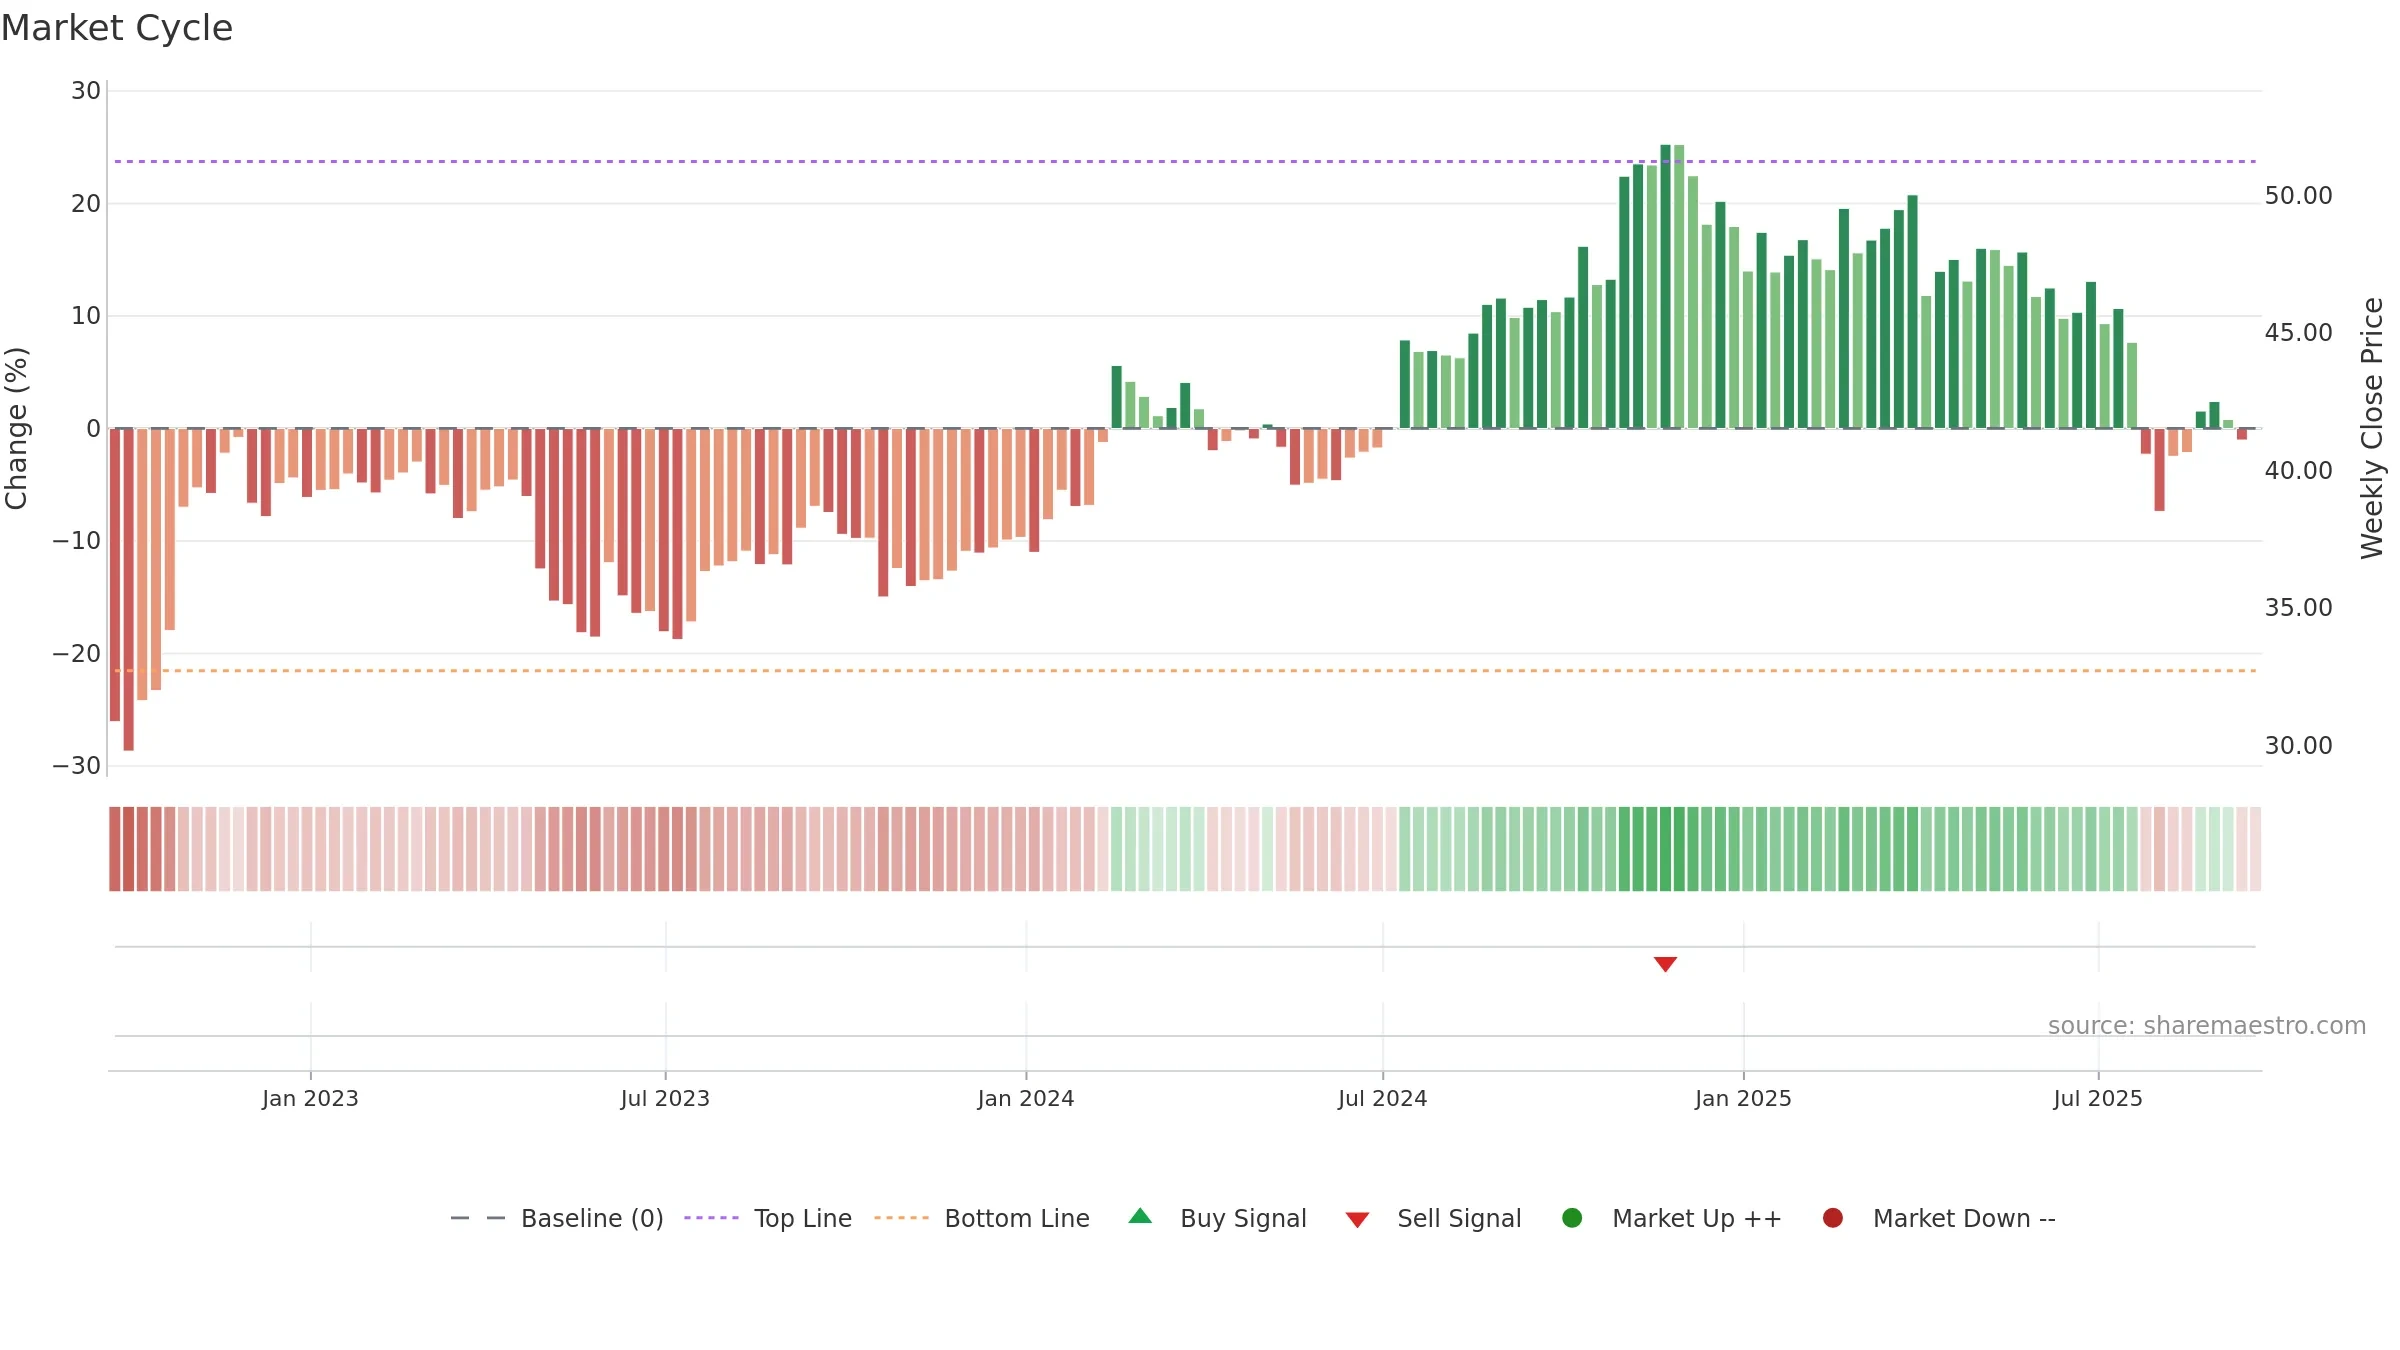
Task: Click the Change (%) axis title
Action: [x=16, y=428]
